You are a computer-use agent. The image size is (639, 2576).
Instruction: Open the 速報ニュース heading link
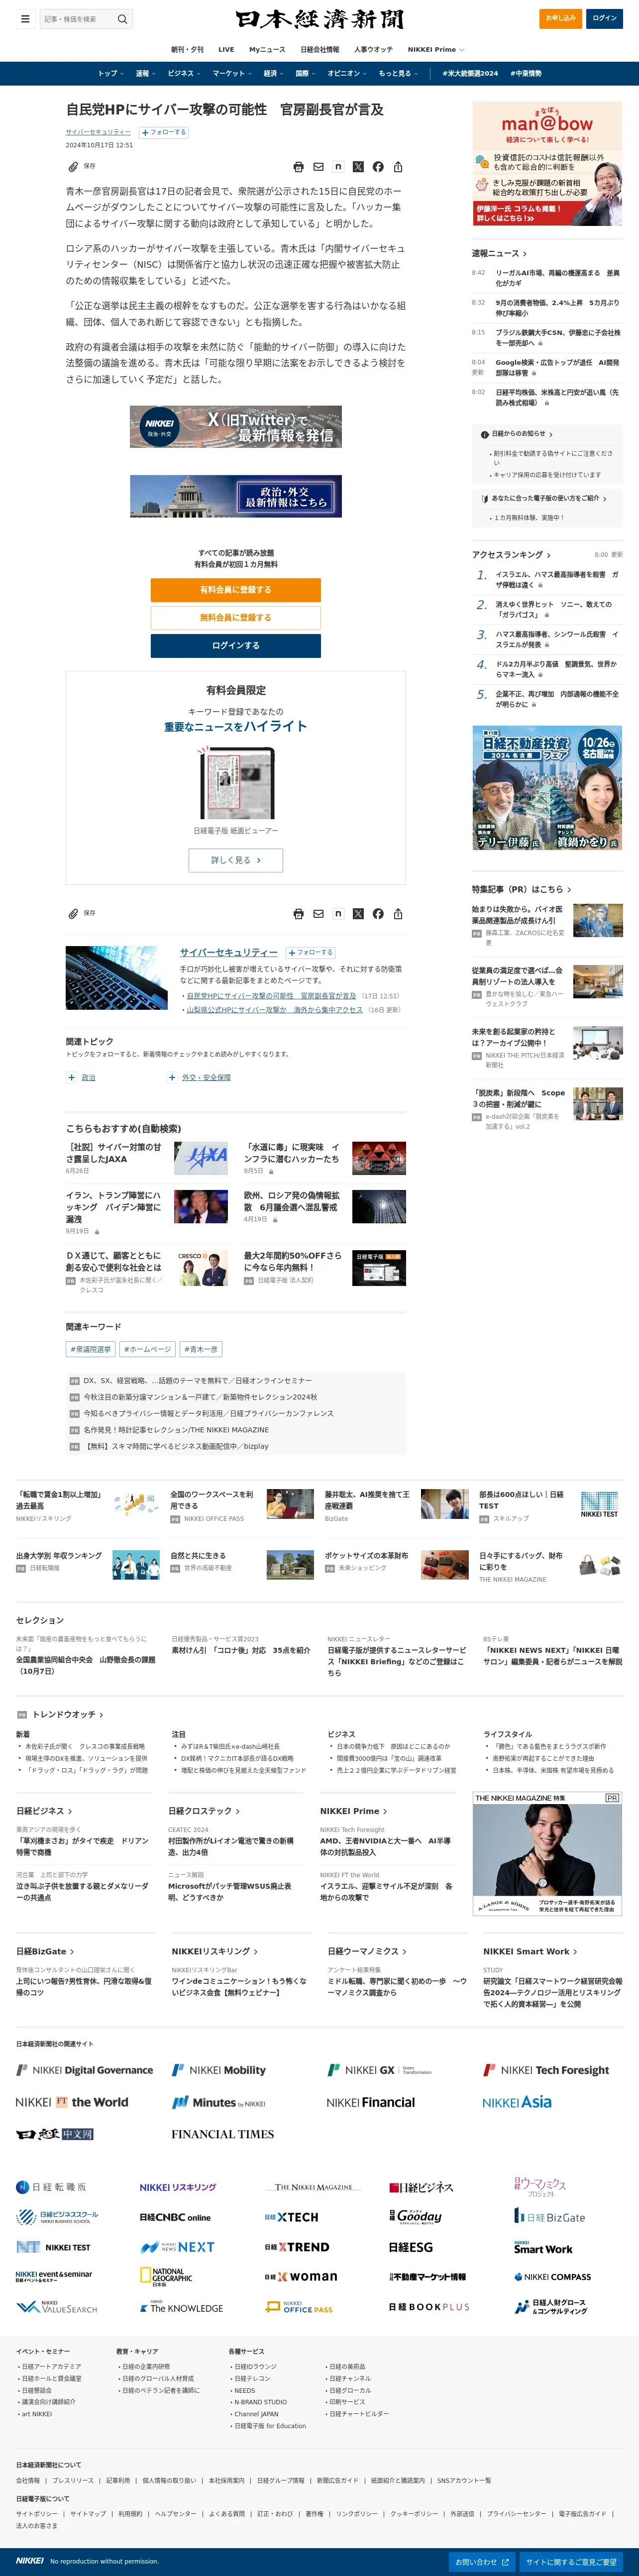click(498, 253)
